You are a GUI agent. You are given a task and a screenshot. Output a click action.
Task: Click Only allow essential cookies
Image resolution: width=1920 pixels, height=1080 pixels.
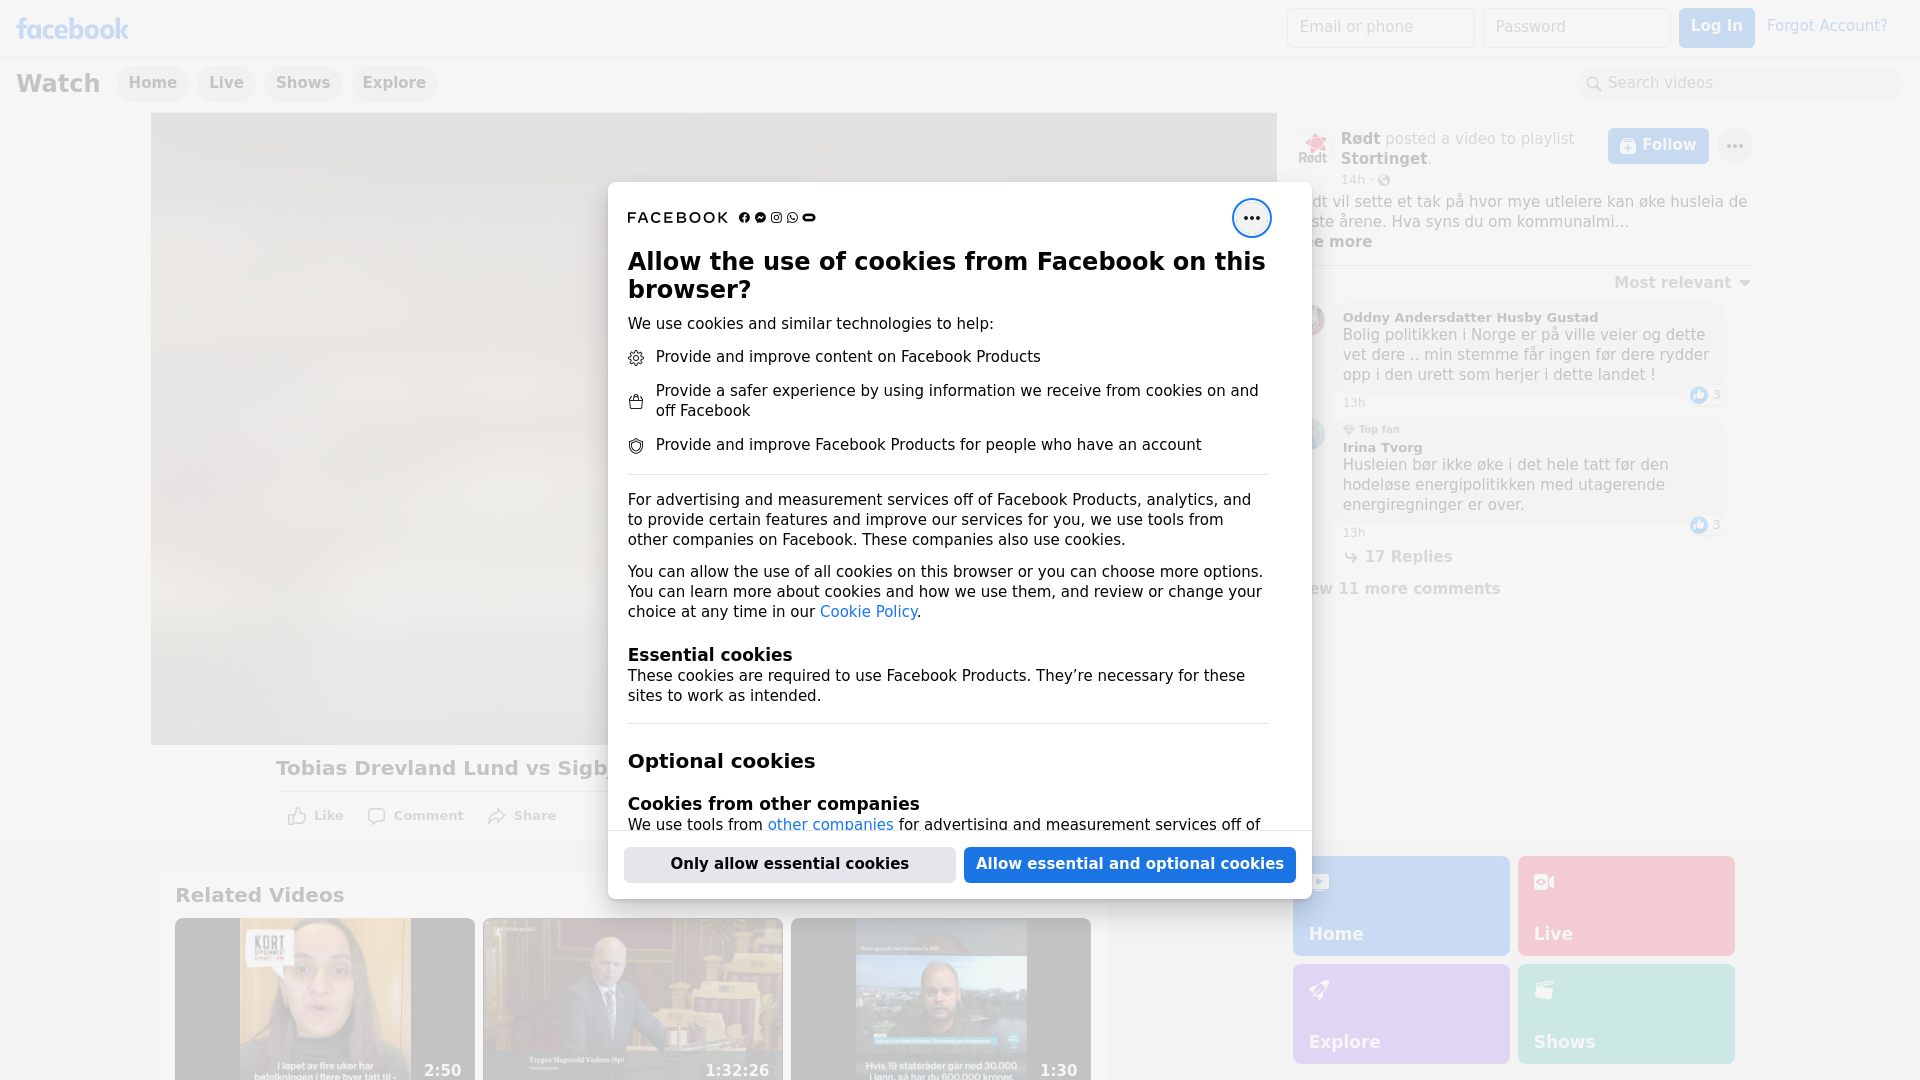click(790, 865)
